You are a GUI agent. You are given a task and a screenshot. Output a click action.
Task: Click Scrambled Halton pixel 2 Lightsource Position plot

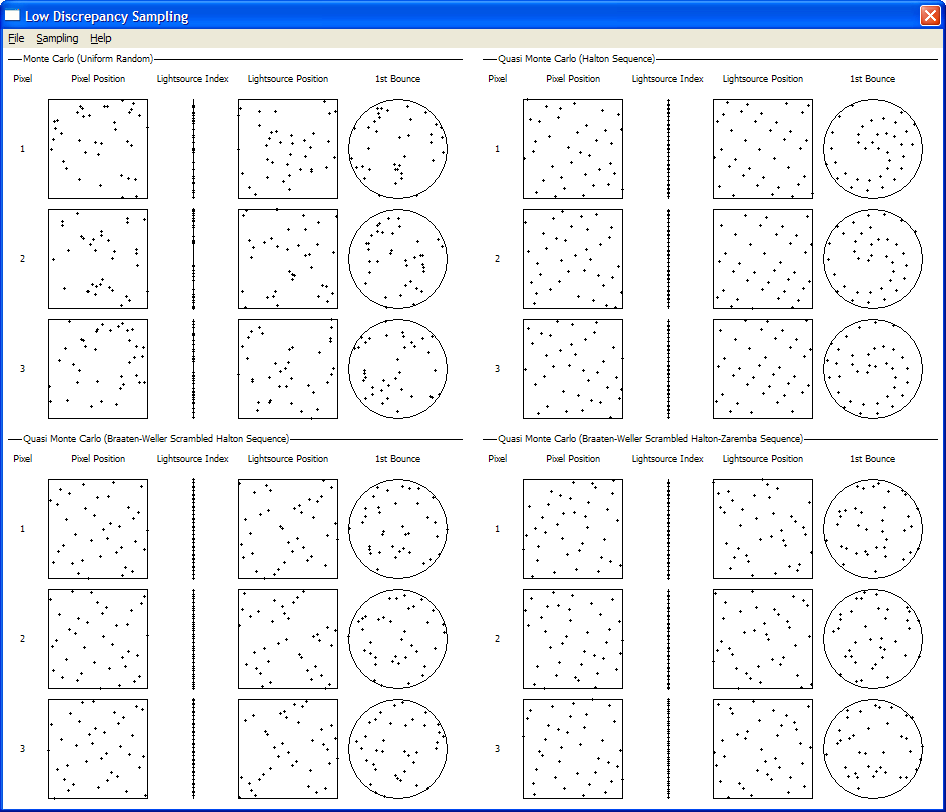(288, 639)
